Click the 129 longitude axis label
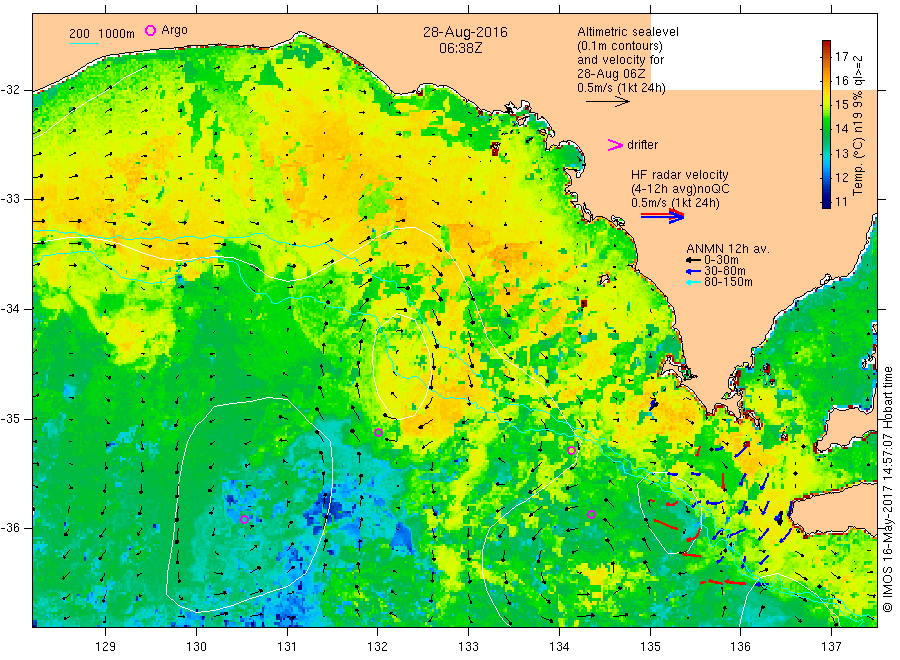This screenshot has width=900, height=660. coord(106,647)
